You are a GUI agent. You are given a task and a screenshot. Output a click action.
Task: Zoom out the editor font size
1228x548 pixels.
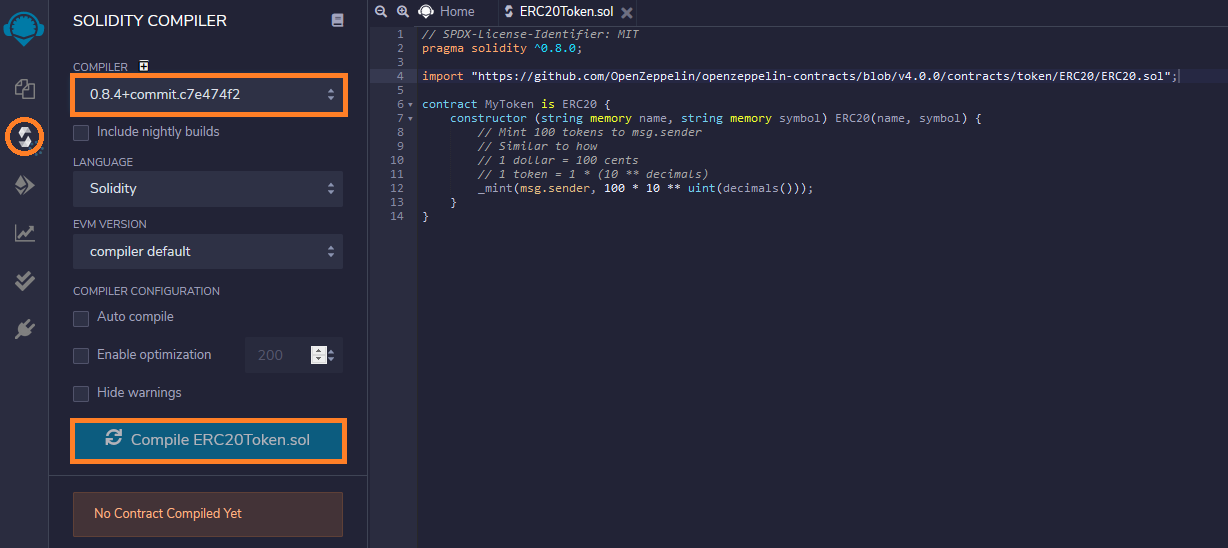click(381, 11)
